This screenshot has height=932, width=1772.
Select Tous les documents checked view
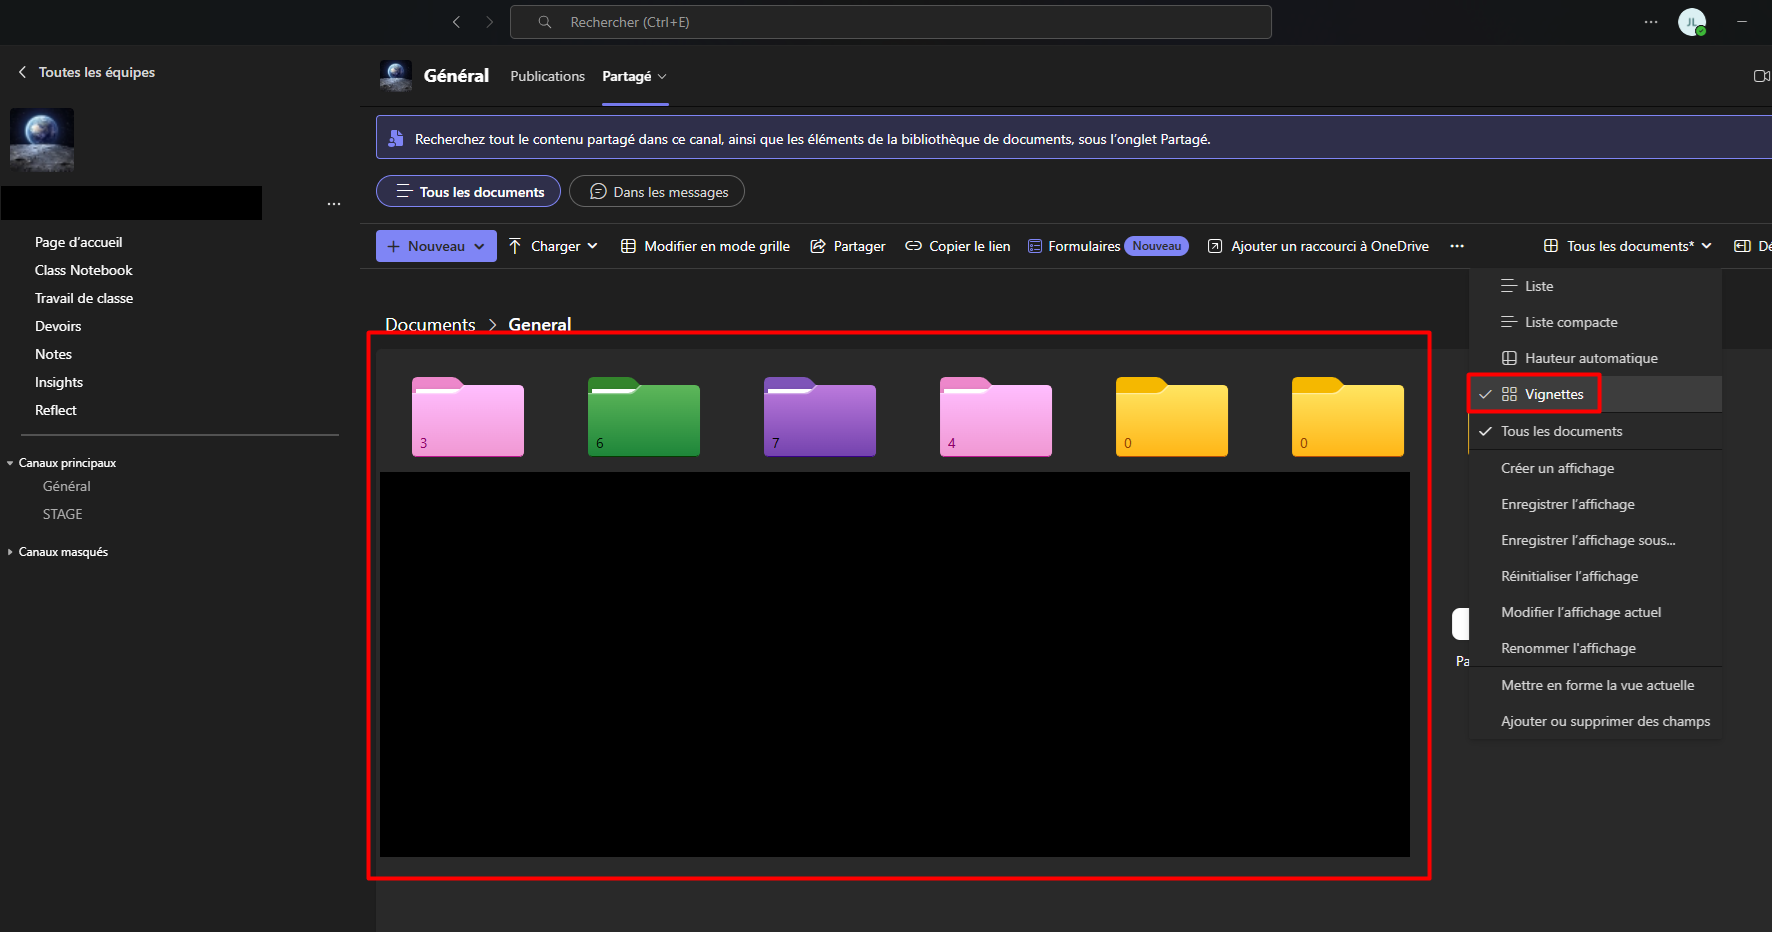1595,431
